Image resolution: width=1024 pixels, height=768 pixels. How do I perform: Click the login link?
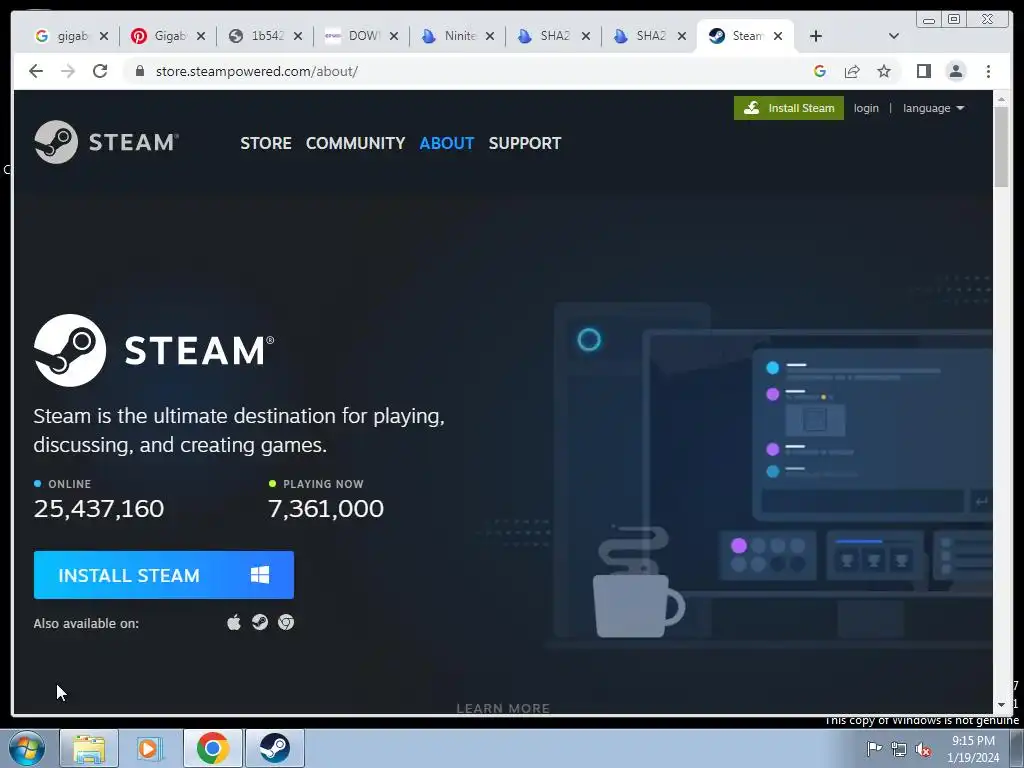click(866, 108)
